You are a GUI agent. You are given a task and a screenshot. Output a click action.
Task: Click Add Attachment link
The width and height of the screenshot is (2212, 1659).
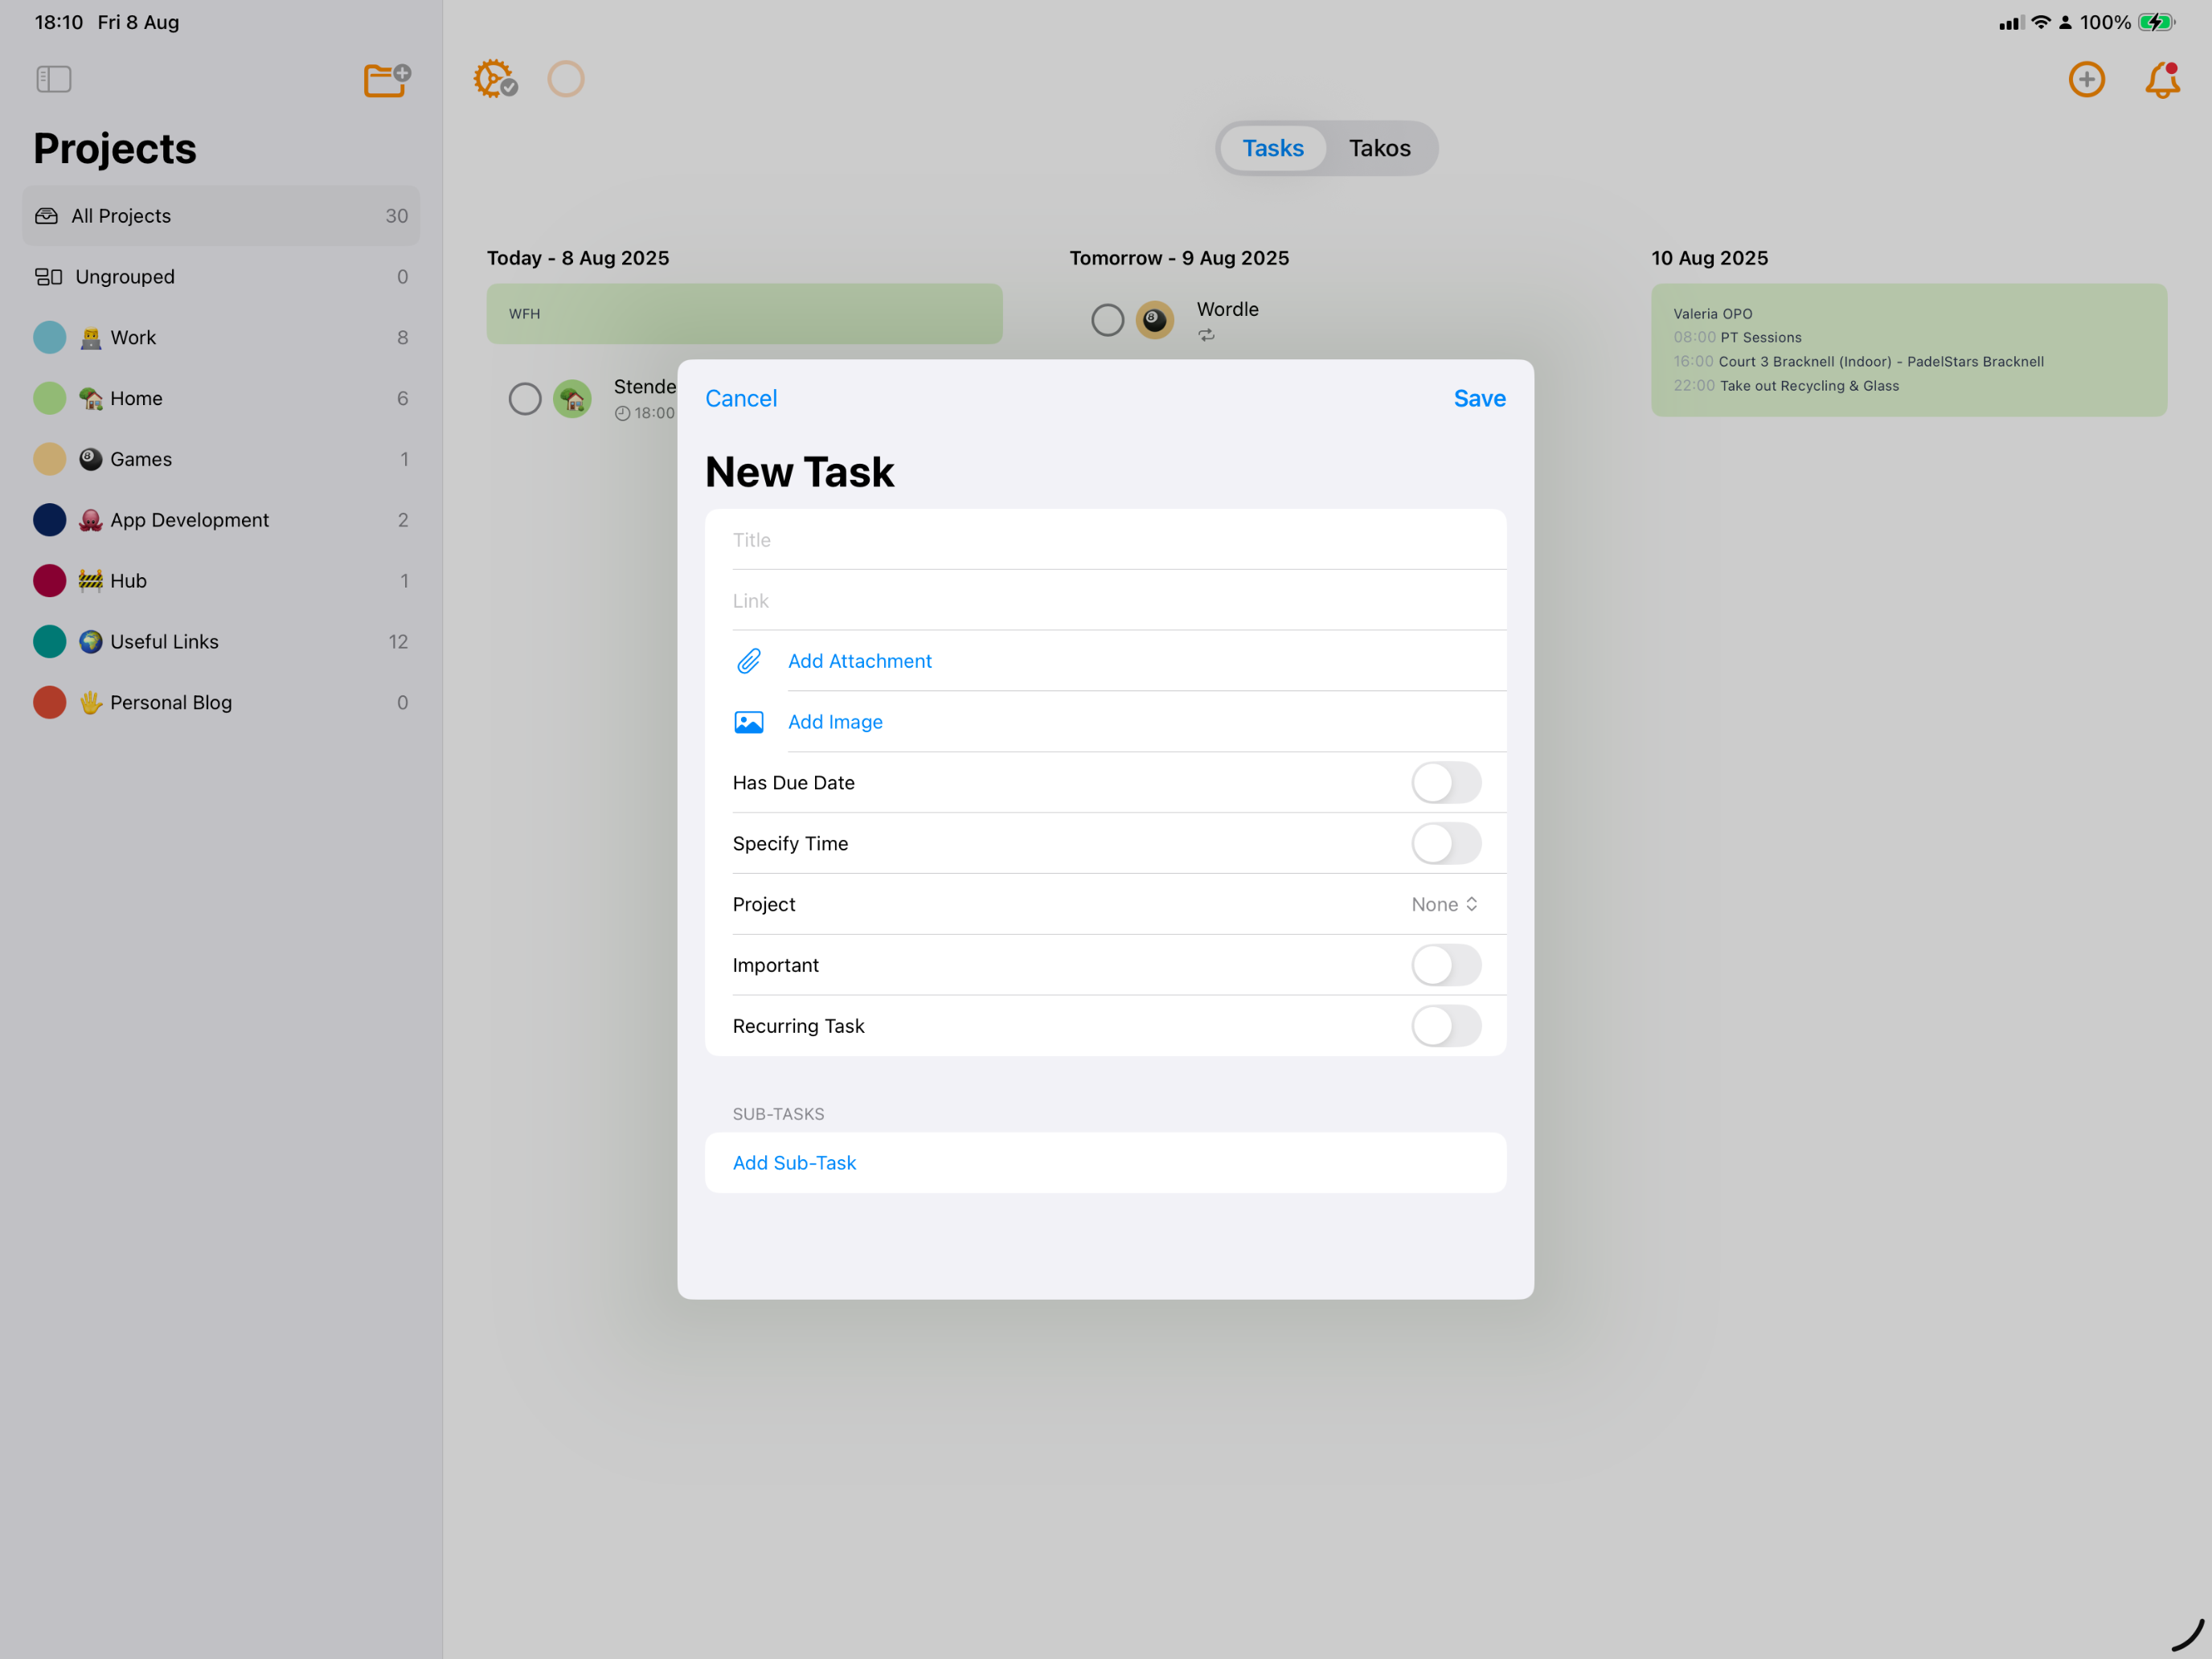click(x=860, y=661)
